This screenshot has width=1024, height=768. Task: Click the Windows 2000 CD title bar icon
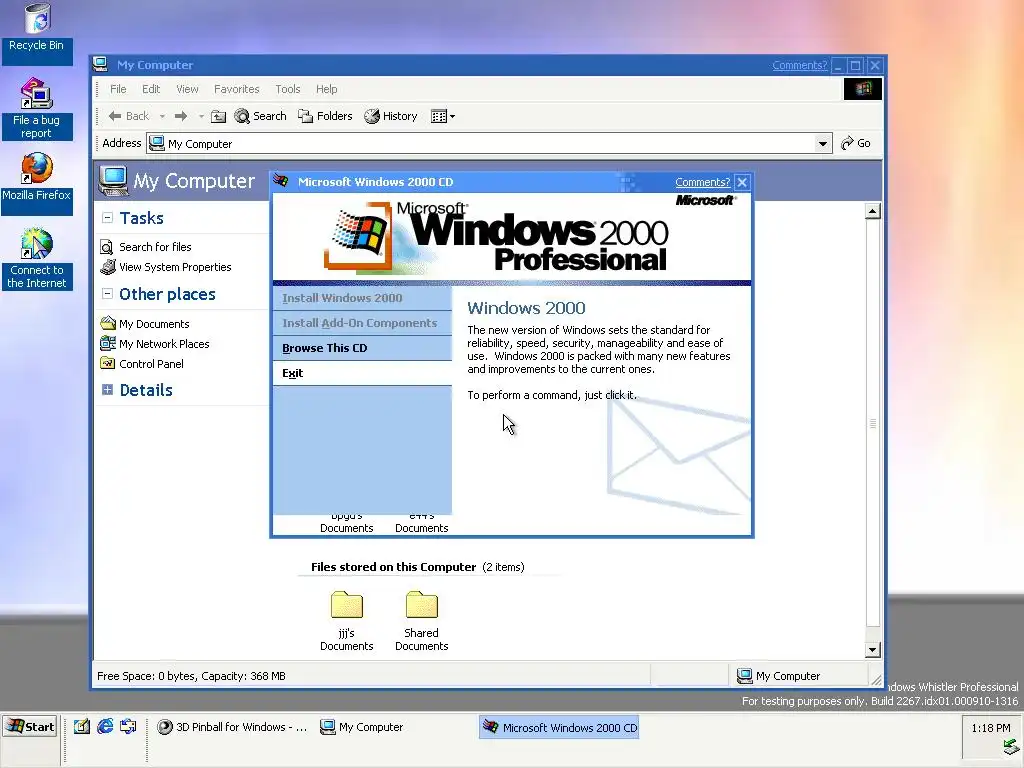pyautogui.click(x=281, y=182)
